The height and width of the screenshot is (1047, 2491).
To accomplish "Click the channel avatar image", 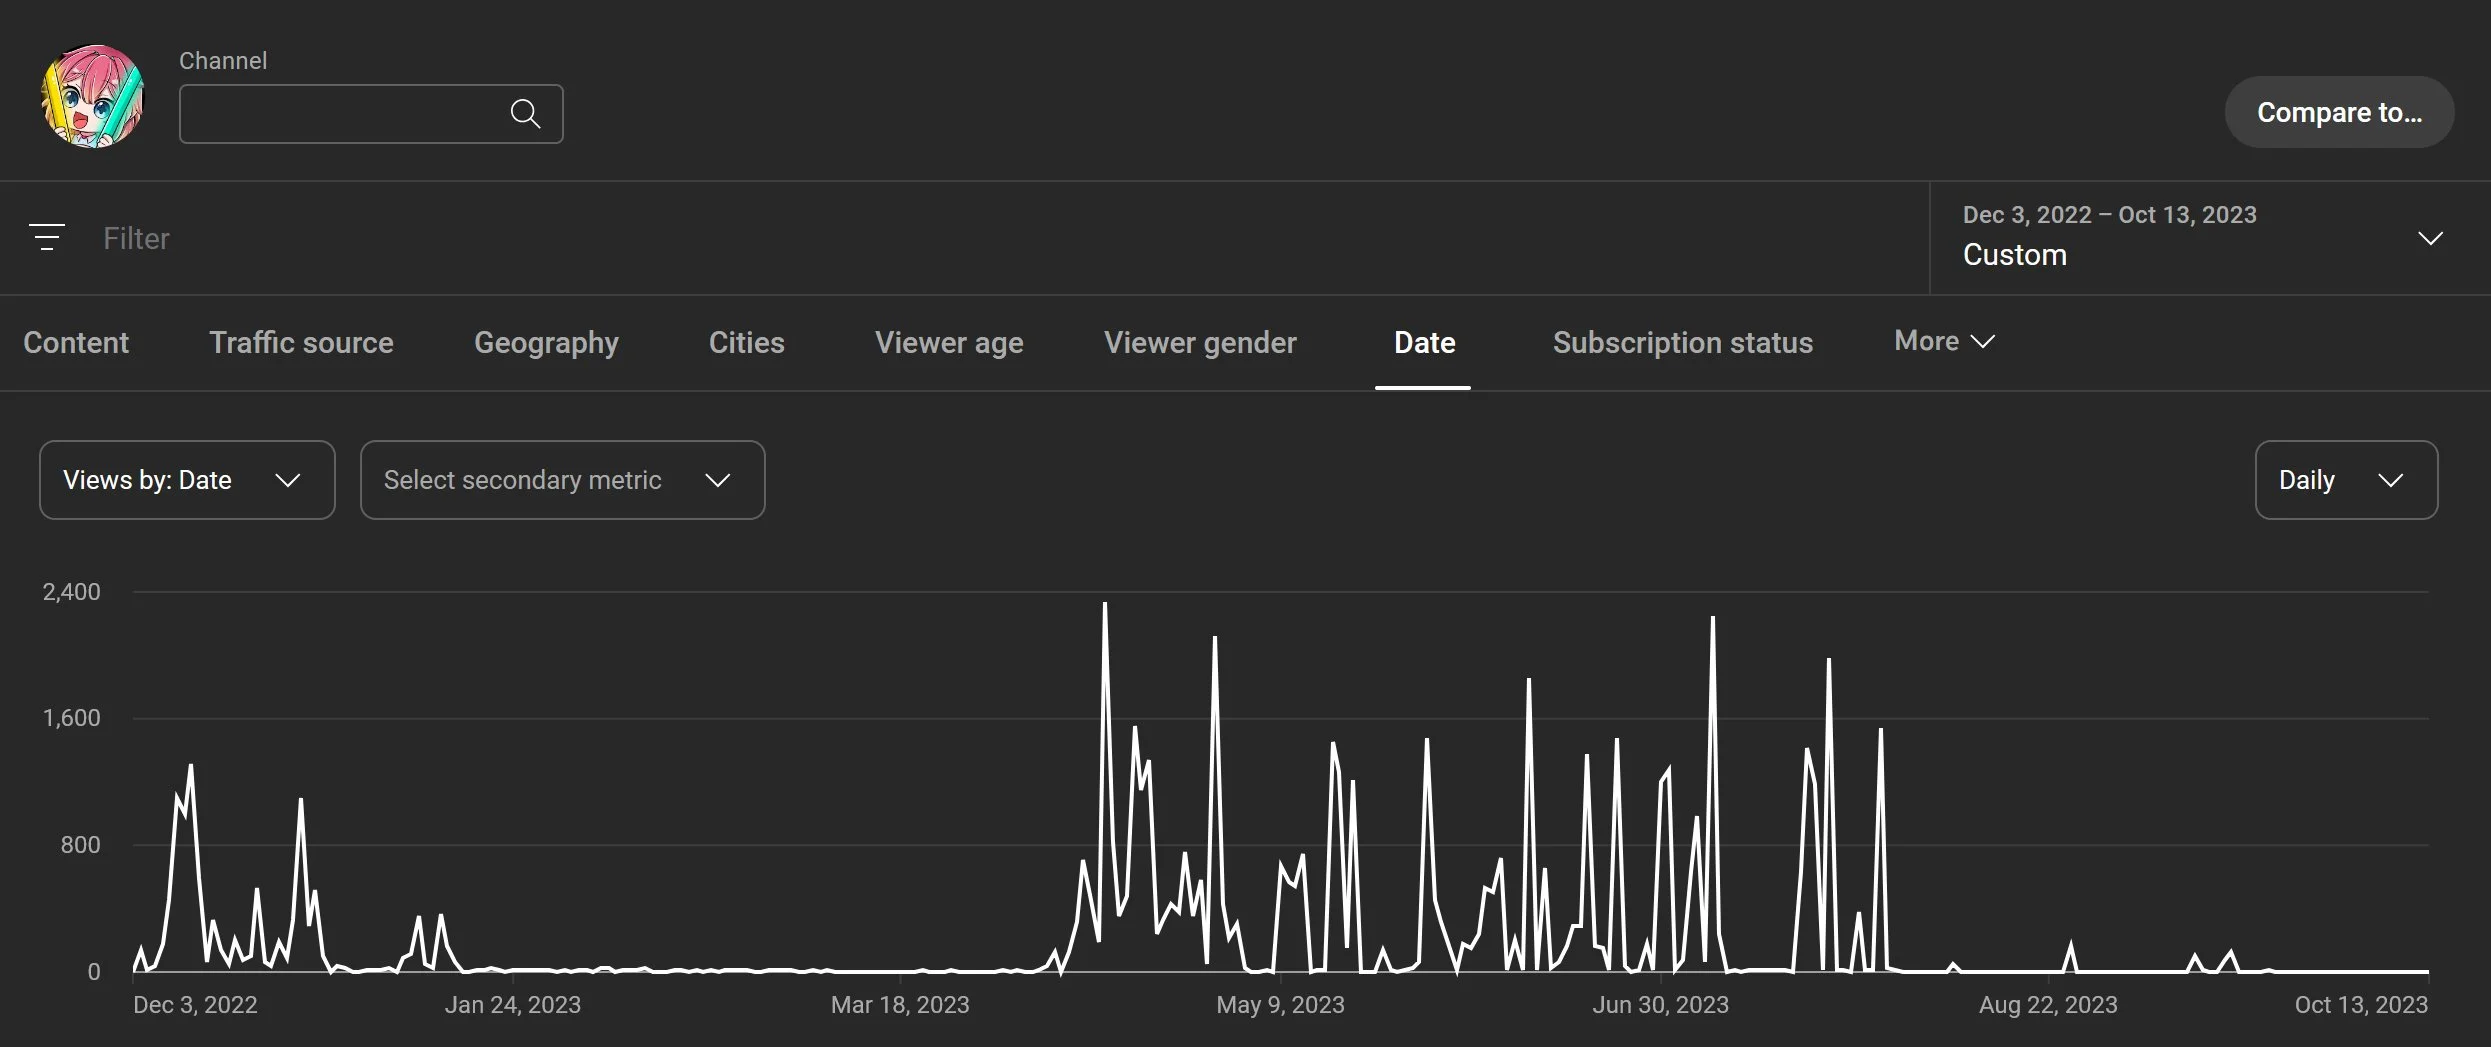I will point(92,95).
